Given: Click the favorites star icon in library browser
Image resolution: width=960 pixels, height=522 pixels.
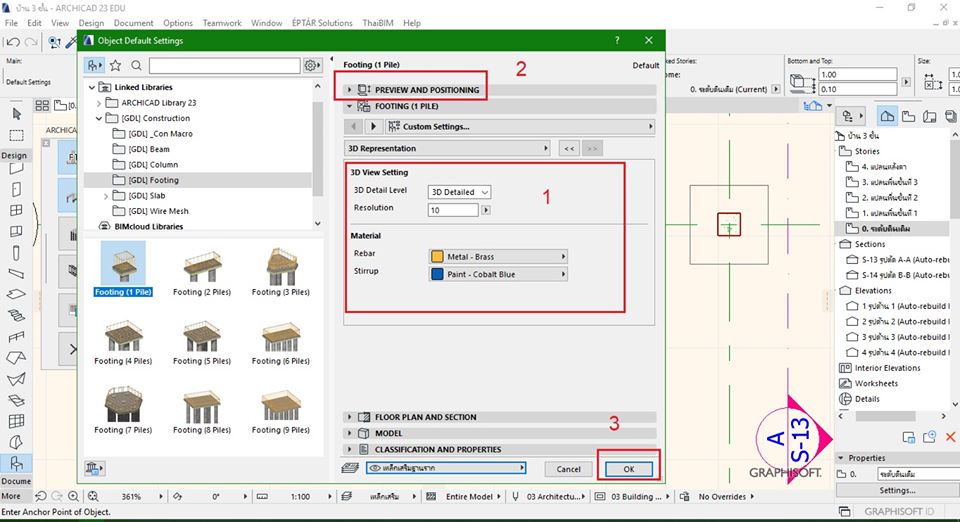Looking at the screenshot, I should coord(116,66).
